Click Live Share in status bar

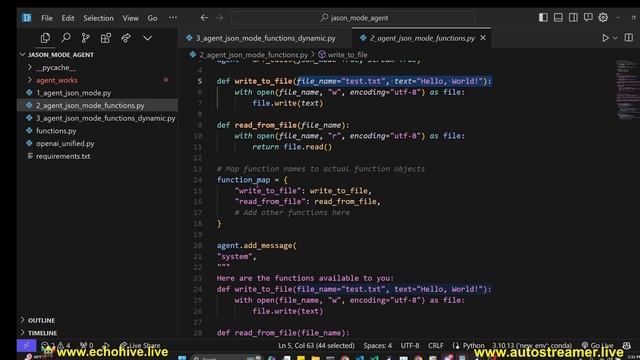pos(140,346)
